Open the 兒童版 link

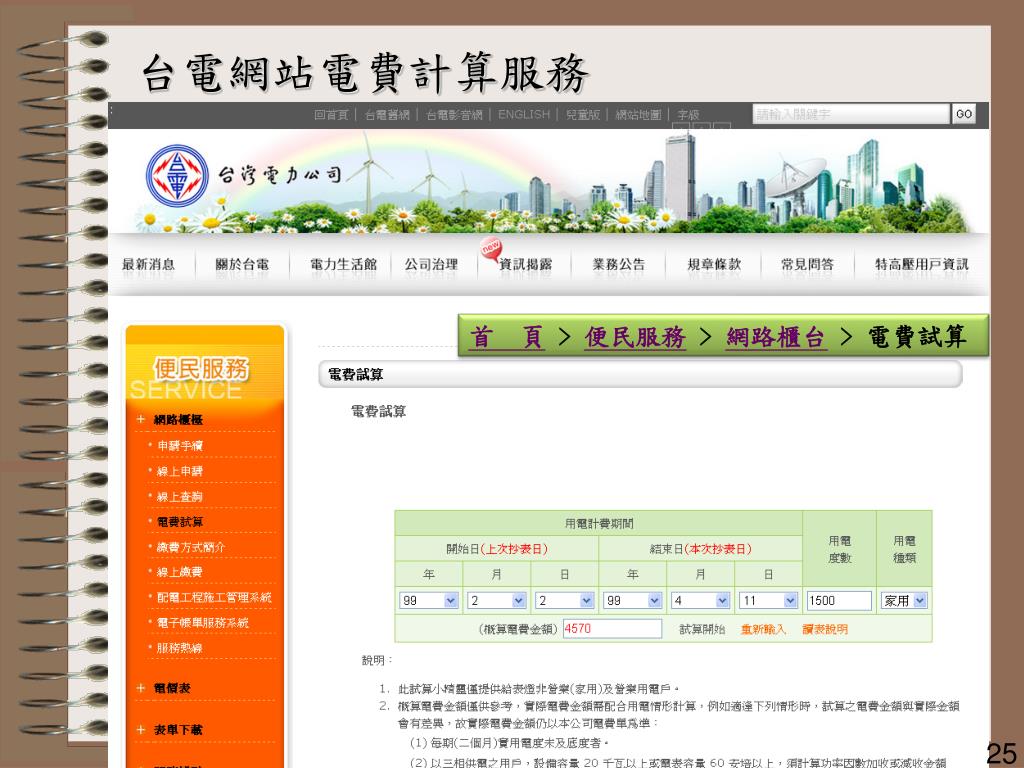click(583, 115)
